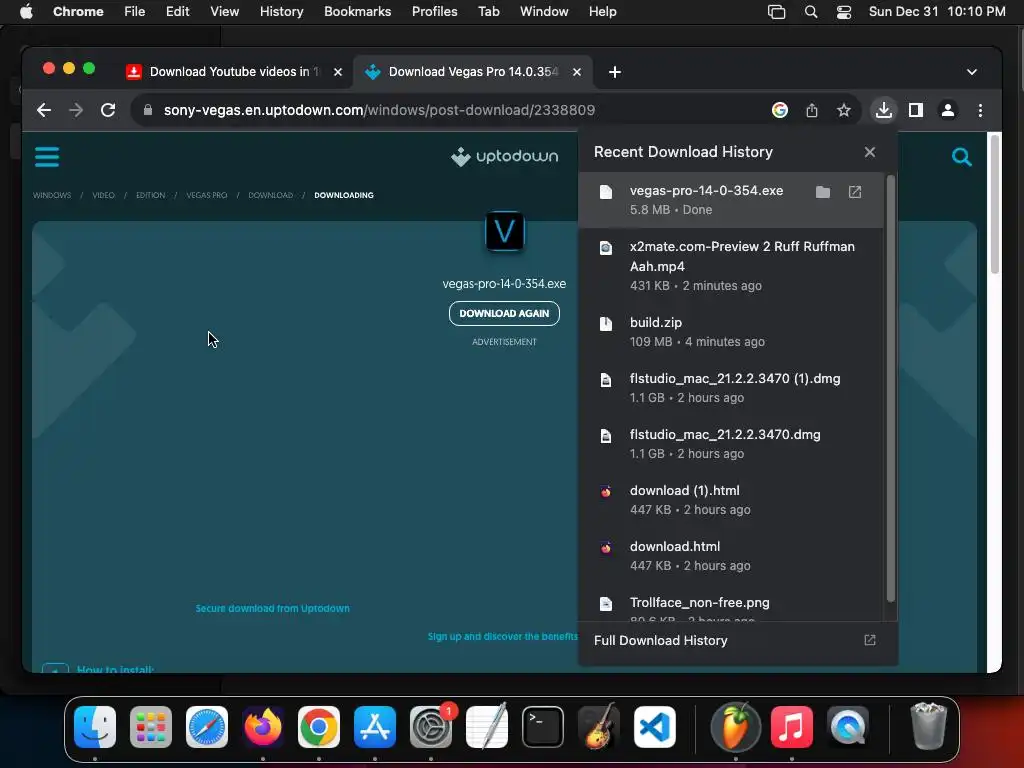Click the address bar URL
The image size is (1024, 768).
[x=379, y=110]
